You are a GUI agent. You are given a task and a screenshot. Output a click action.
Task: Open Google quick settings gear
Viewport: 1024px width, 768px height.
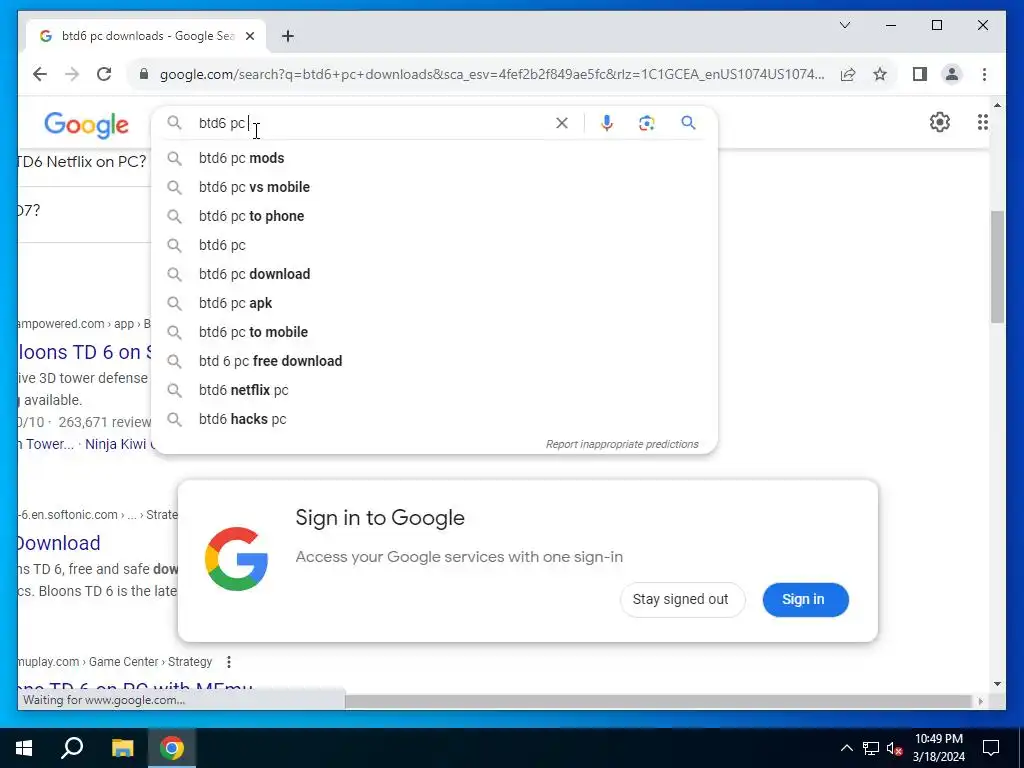coord(940,122)
